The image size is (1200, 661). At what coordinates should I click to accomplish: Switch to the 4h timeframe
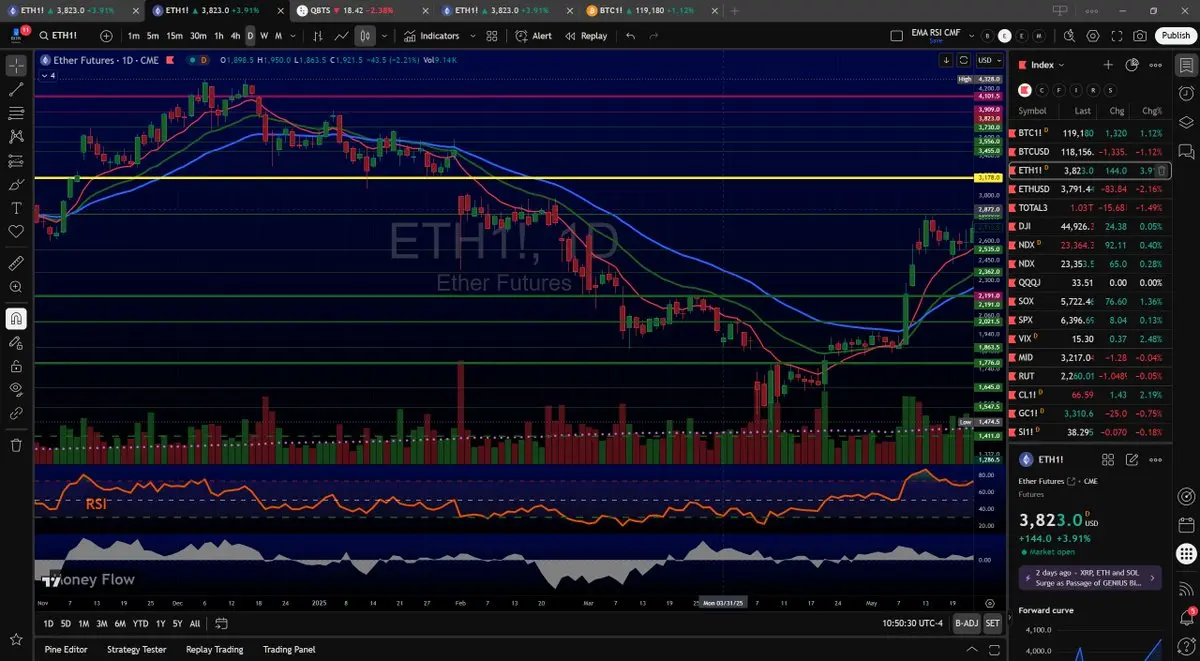(x=235, y=36)
